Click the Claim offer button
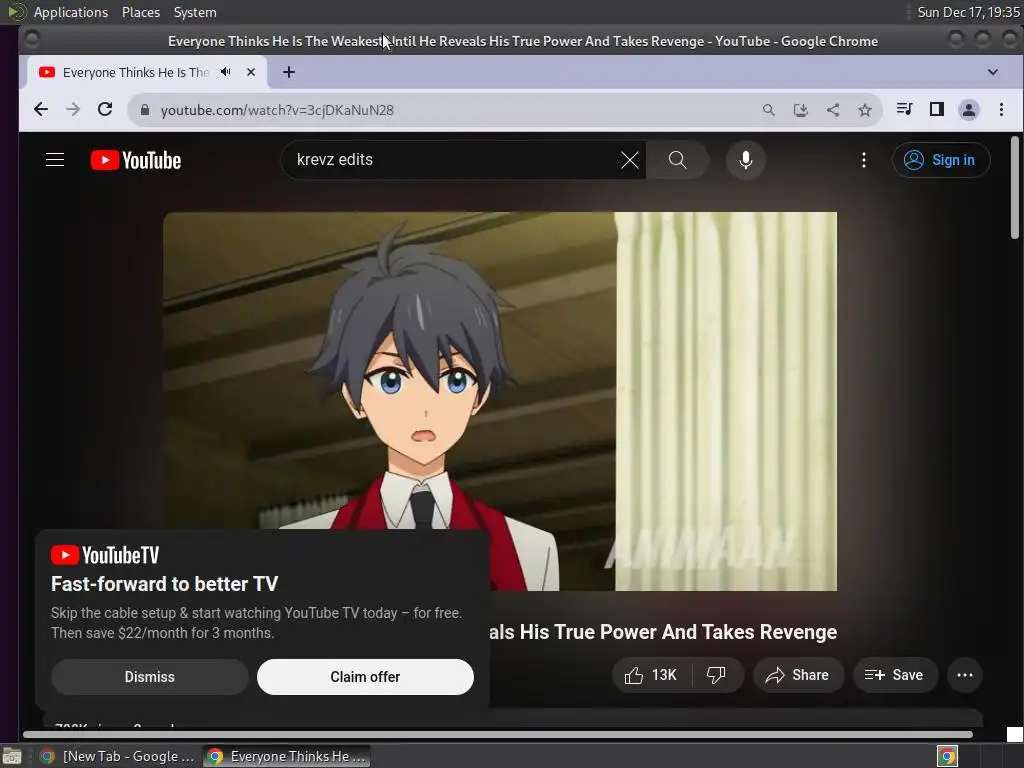Viewport: 1024px width, 768px height. point(365,677)
